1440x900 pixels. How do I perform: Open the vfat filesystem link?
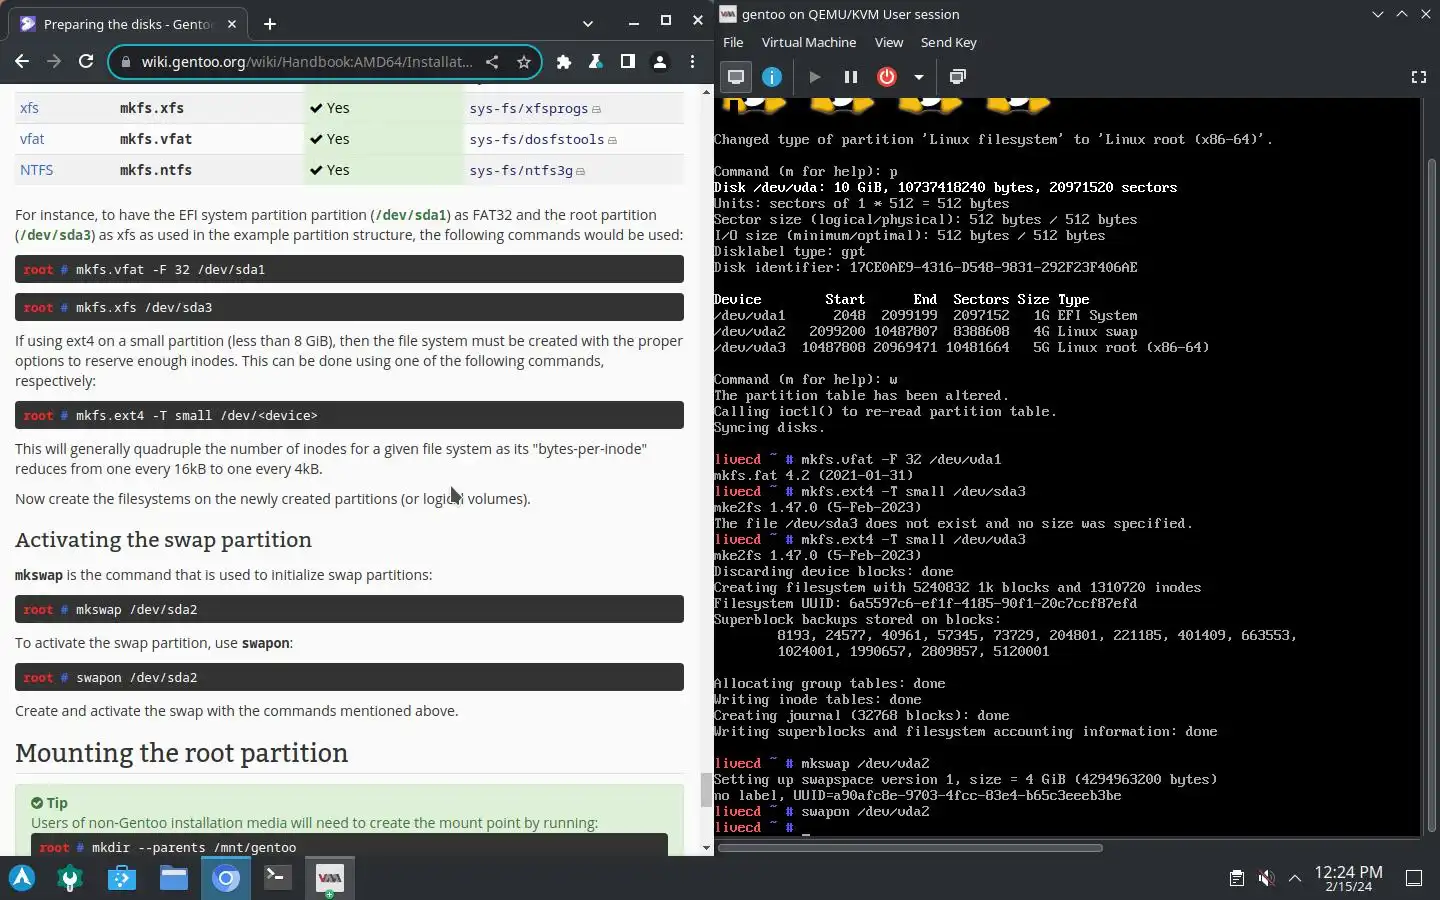coord(32,139)
